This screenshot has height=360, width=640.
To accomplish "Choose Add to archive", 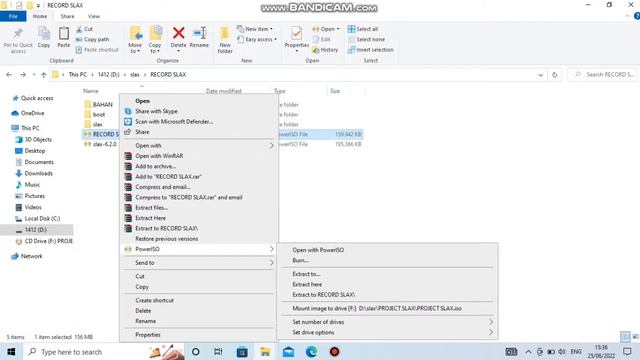I will (198, 167).
